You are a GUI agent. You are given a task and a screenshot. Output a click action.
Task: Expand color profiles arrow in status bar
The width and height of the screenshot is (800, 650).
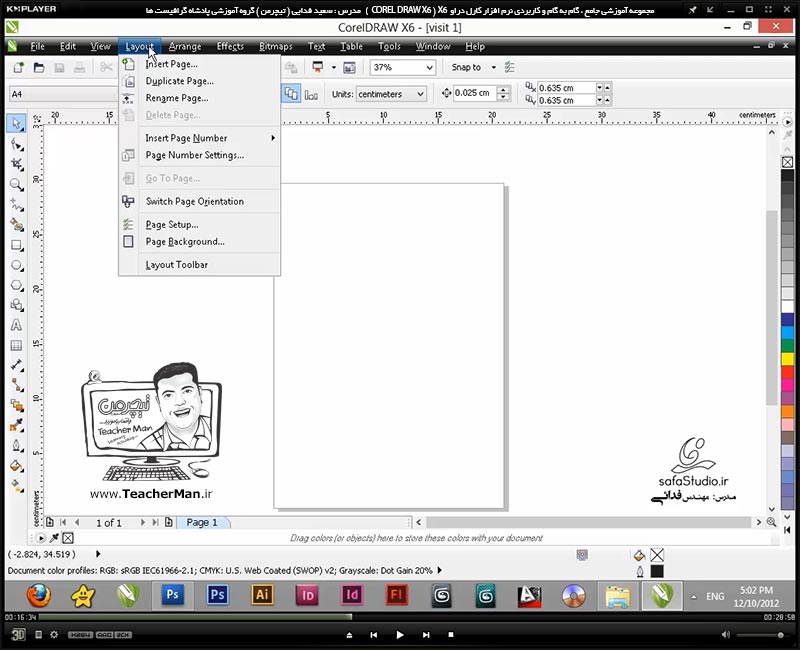pos(439,570)
